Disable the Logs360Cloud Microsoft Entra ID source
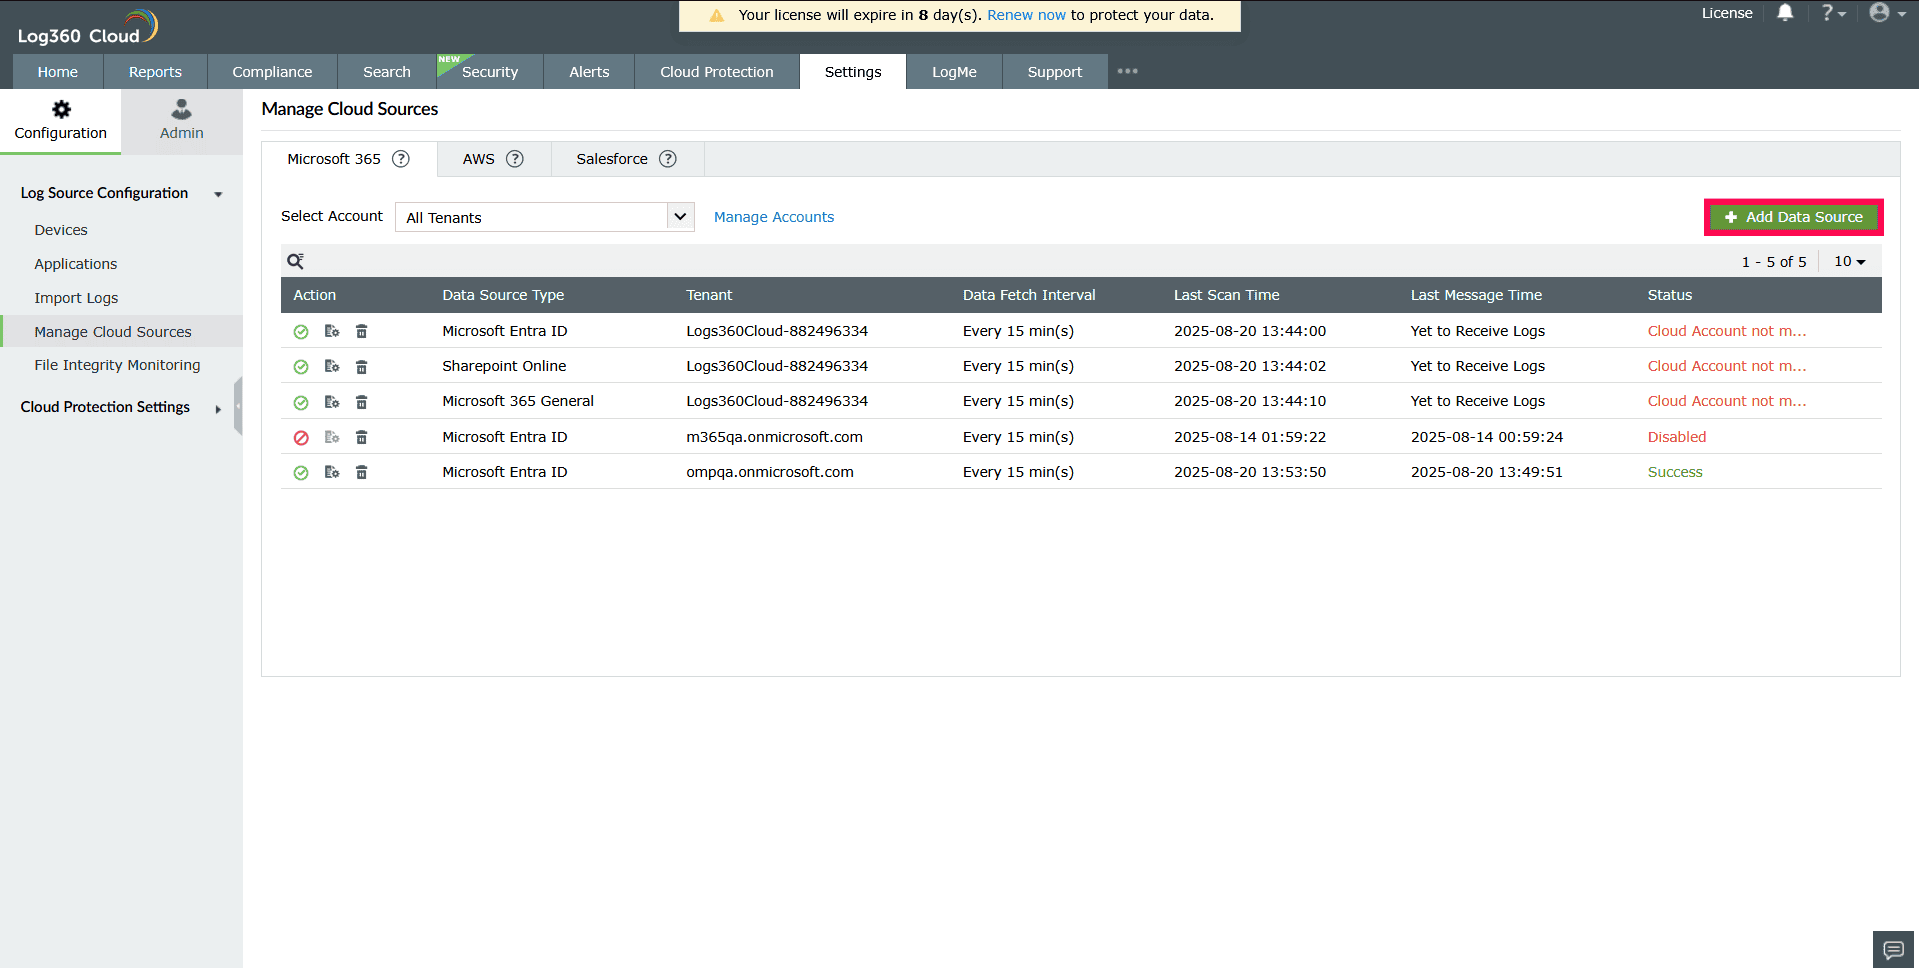This screenshot has width=1919, height=968. (301, 332)
